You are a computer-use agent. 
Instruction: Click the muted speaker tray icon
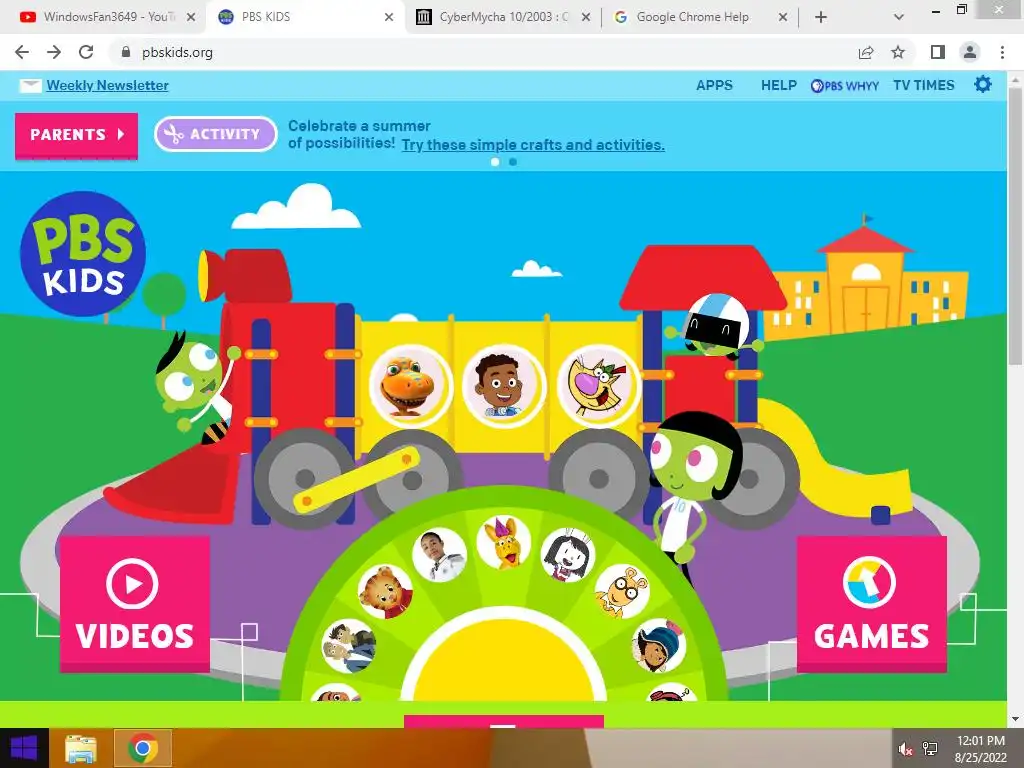(905, 749)
